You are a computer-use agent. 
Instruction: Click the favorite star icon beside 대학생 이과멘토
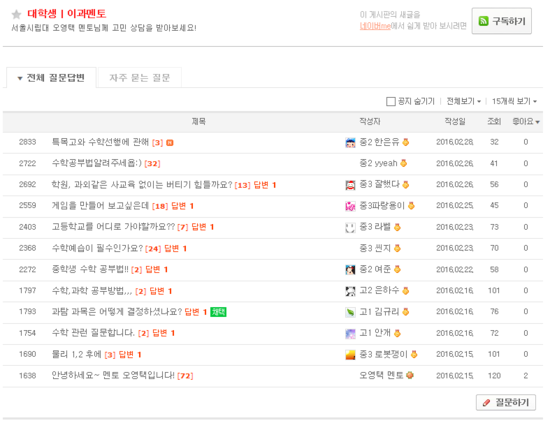(16, 14)
